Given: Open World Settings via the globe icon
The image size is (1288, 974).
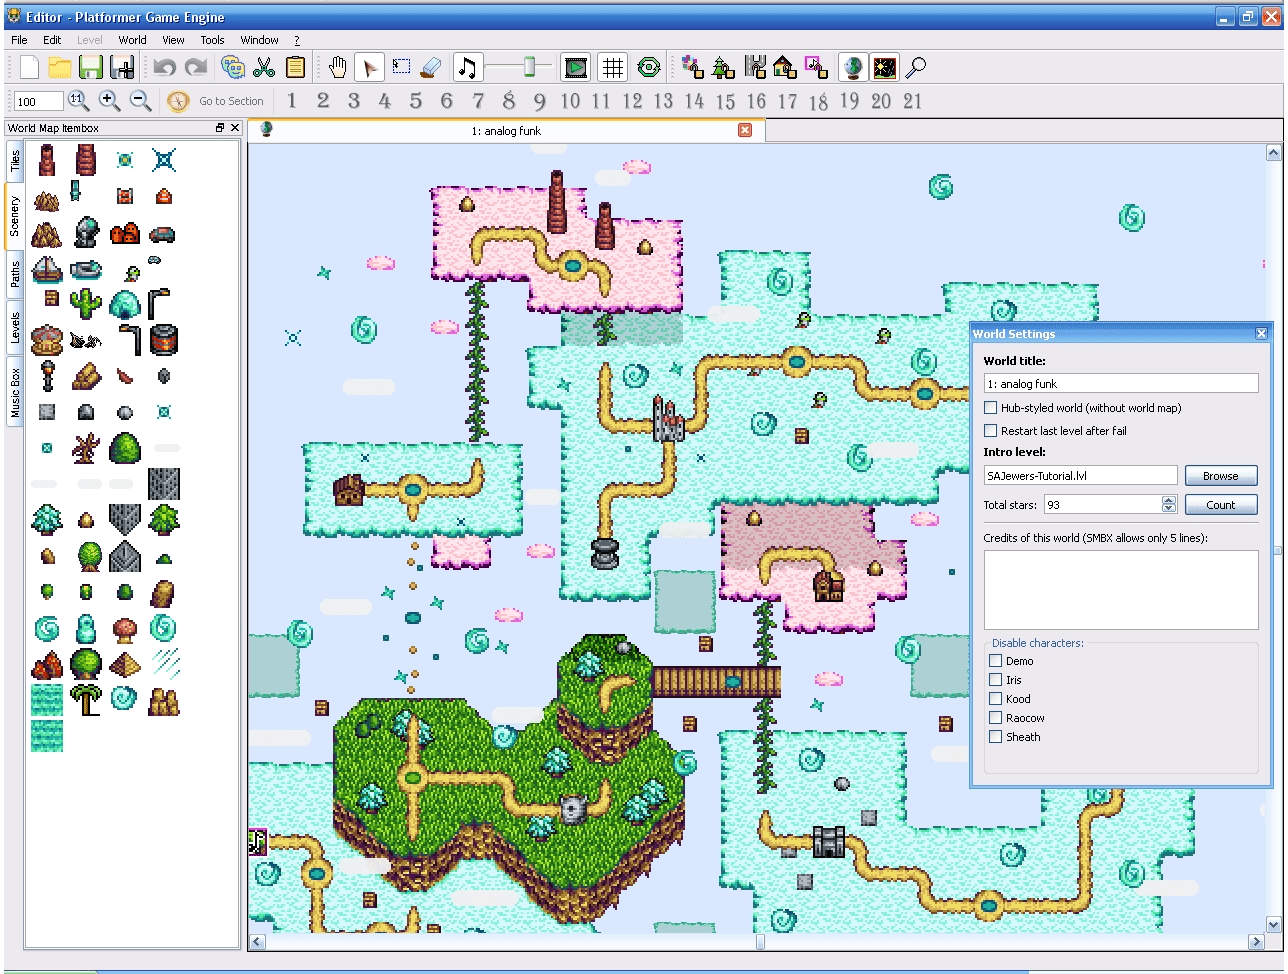Looking at the screenshot, I should pos(852,67).
